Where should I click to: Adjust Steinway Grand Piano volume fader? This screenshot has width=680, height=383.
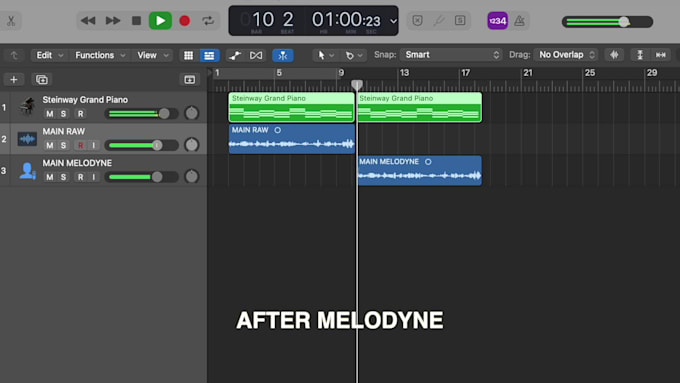coord(163,114)
